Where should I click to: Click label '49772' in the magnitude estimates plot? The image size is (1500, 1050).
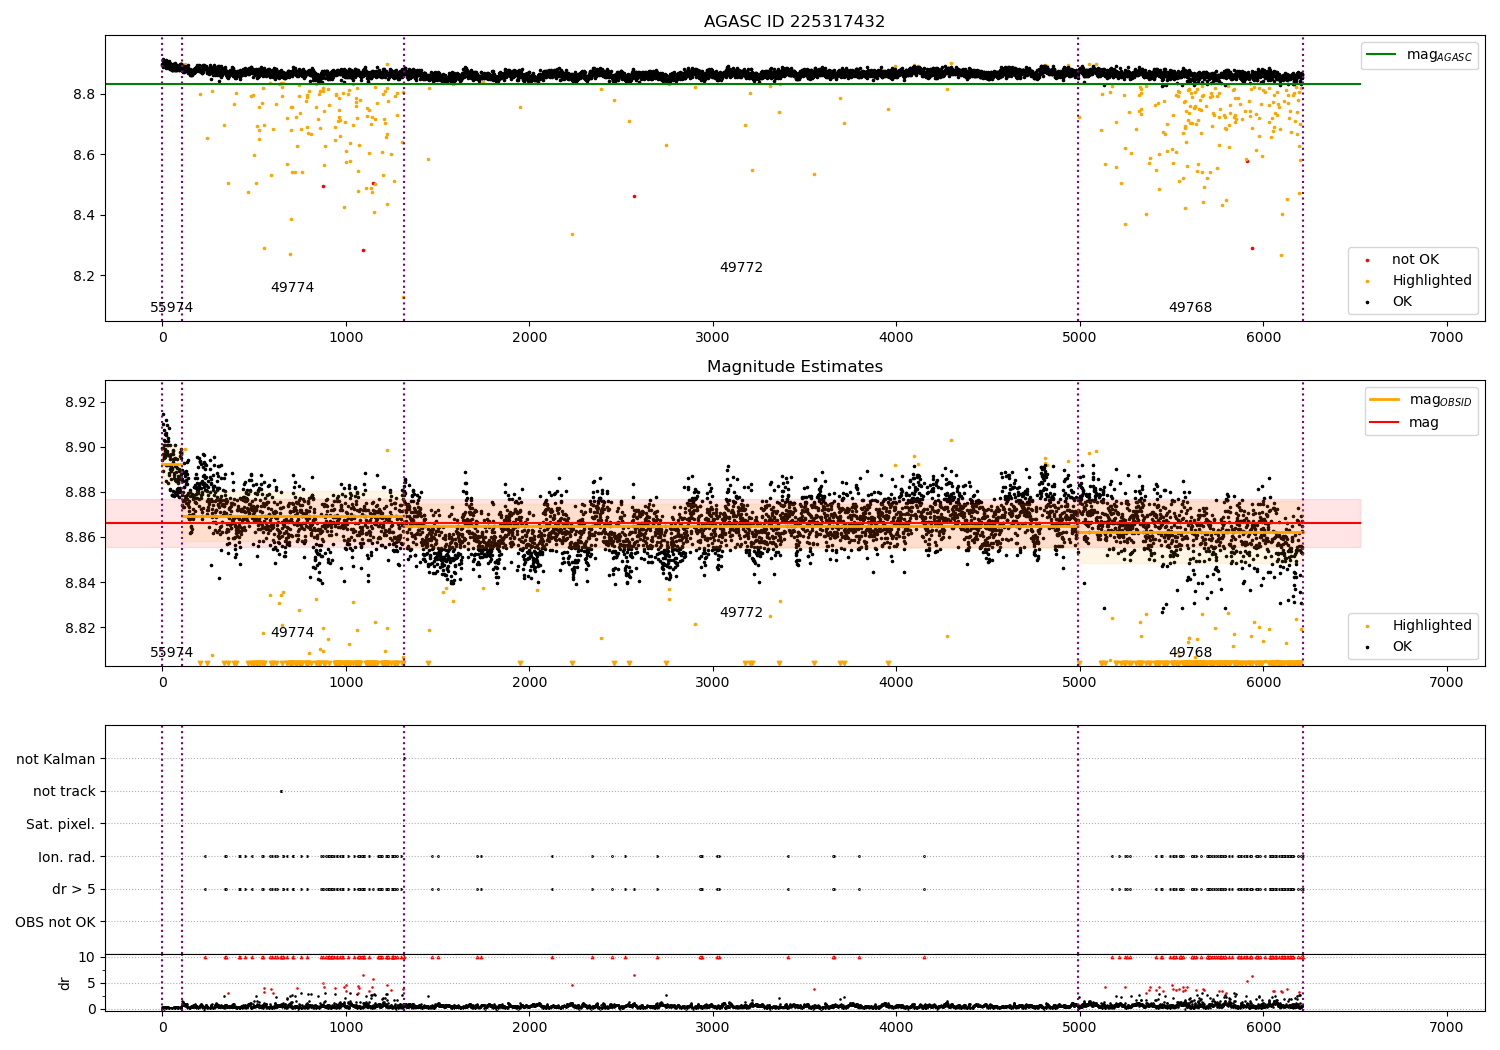tap(741, 613)
